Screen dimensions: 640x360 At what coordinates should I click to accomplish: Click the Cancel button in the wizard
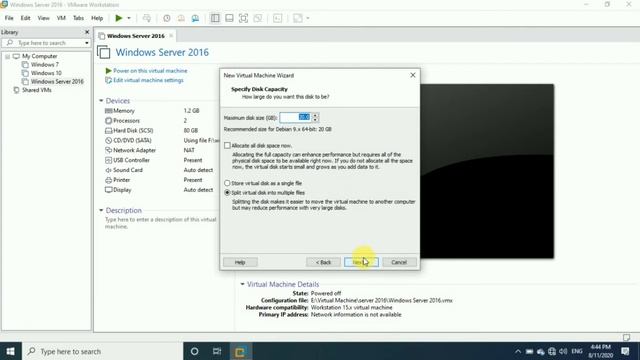coord(399,262)
